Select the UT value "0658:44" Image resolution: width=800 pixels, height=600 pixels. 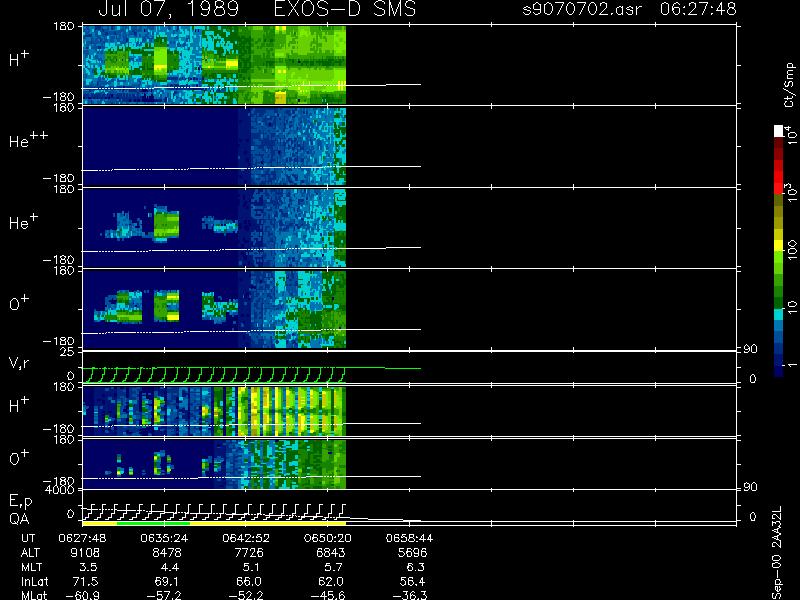[x=409, y=538]
